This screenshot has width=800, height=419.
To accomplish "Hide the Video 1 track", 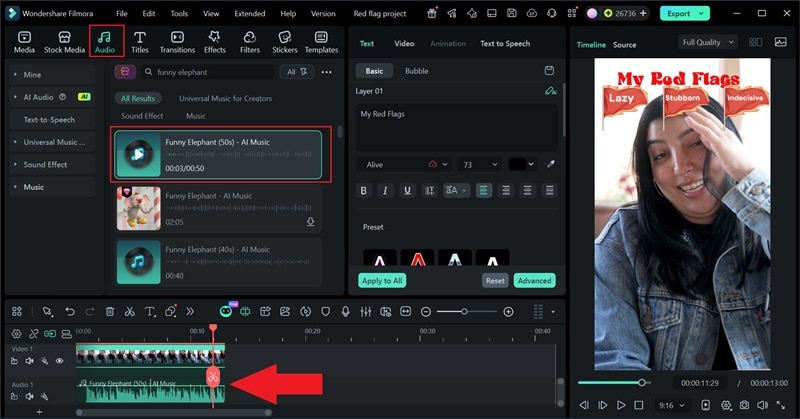I will click(60, 361).
